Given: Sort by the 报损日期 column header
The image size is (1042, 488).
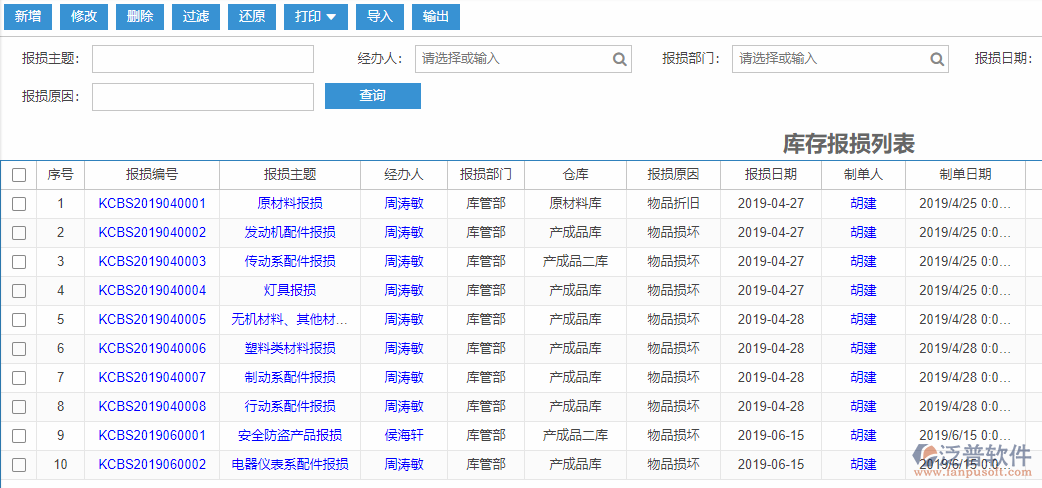Looking at the screenshot, I should click(x=771, y=175).
